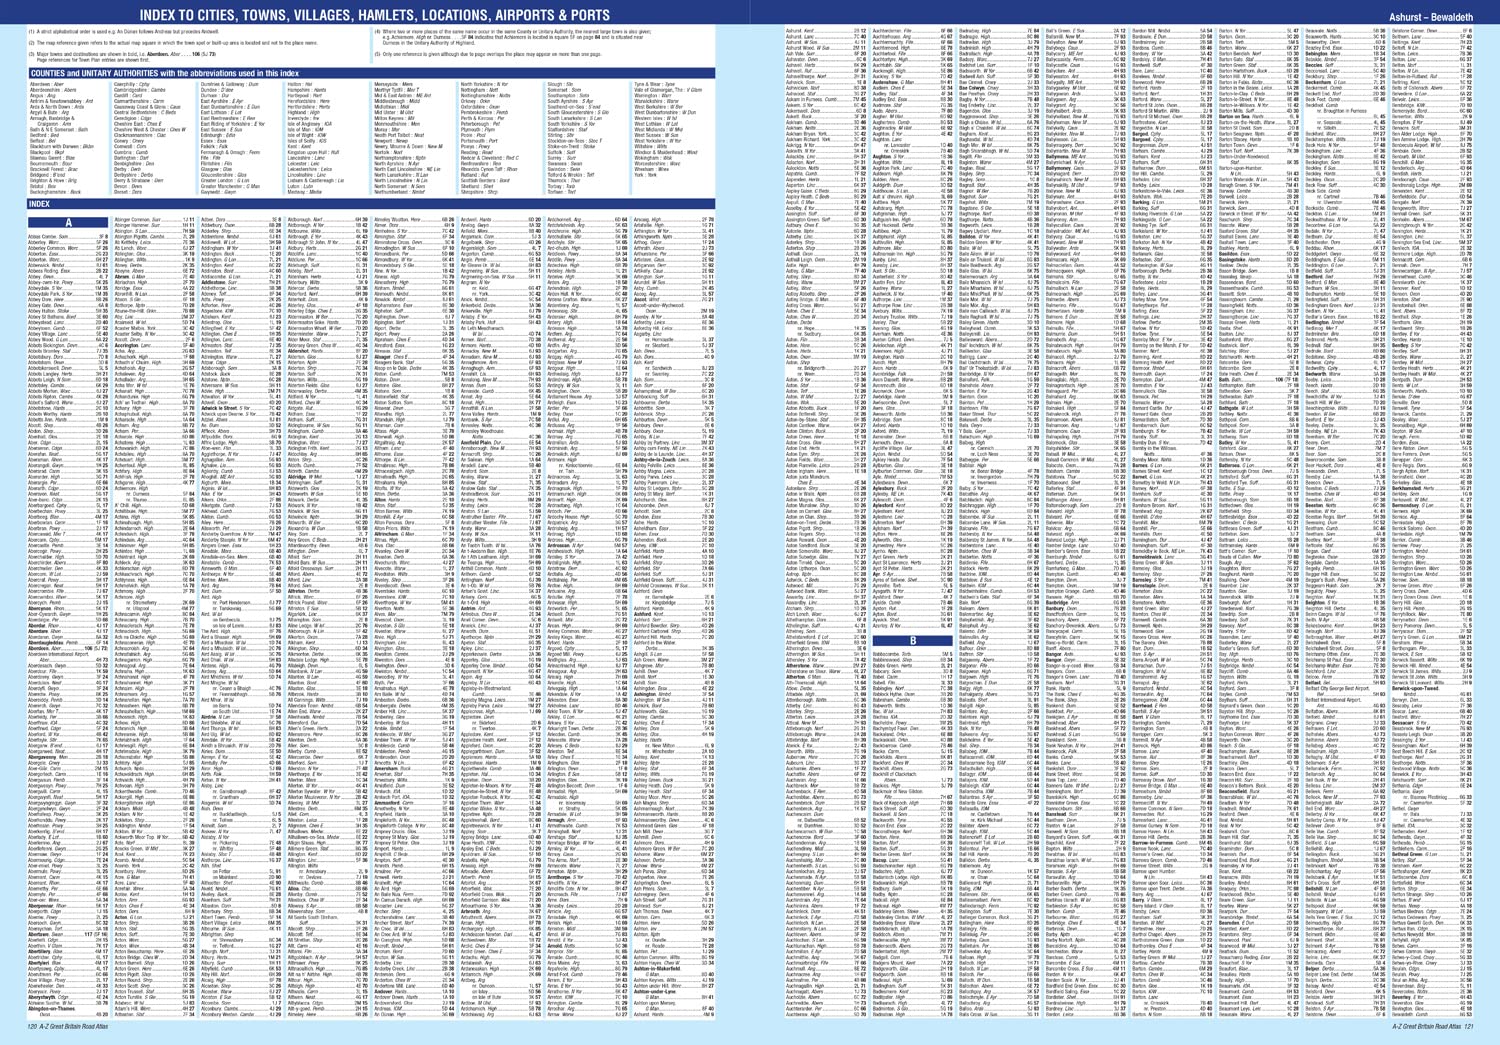Click 'Dumfries & Galloway : Dum' abbreviation entry
The width and height of the screenshot is (1500, 1045).
(230, 84)
